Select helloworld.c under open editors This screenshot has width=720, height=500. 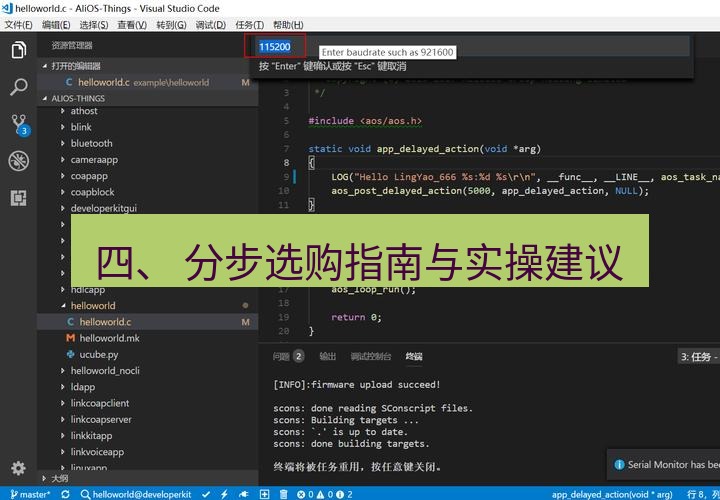coord(148,82)
